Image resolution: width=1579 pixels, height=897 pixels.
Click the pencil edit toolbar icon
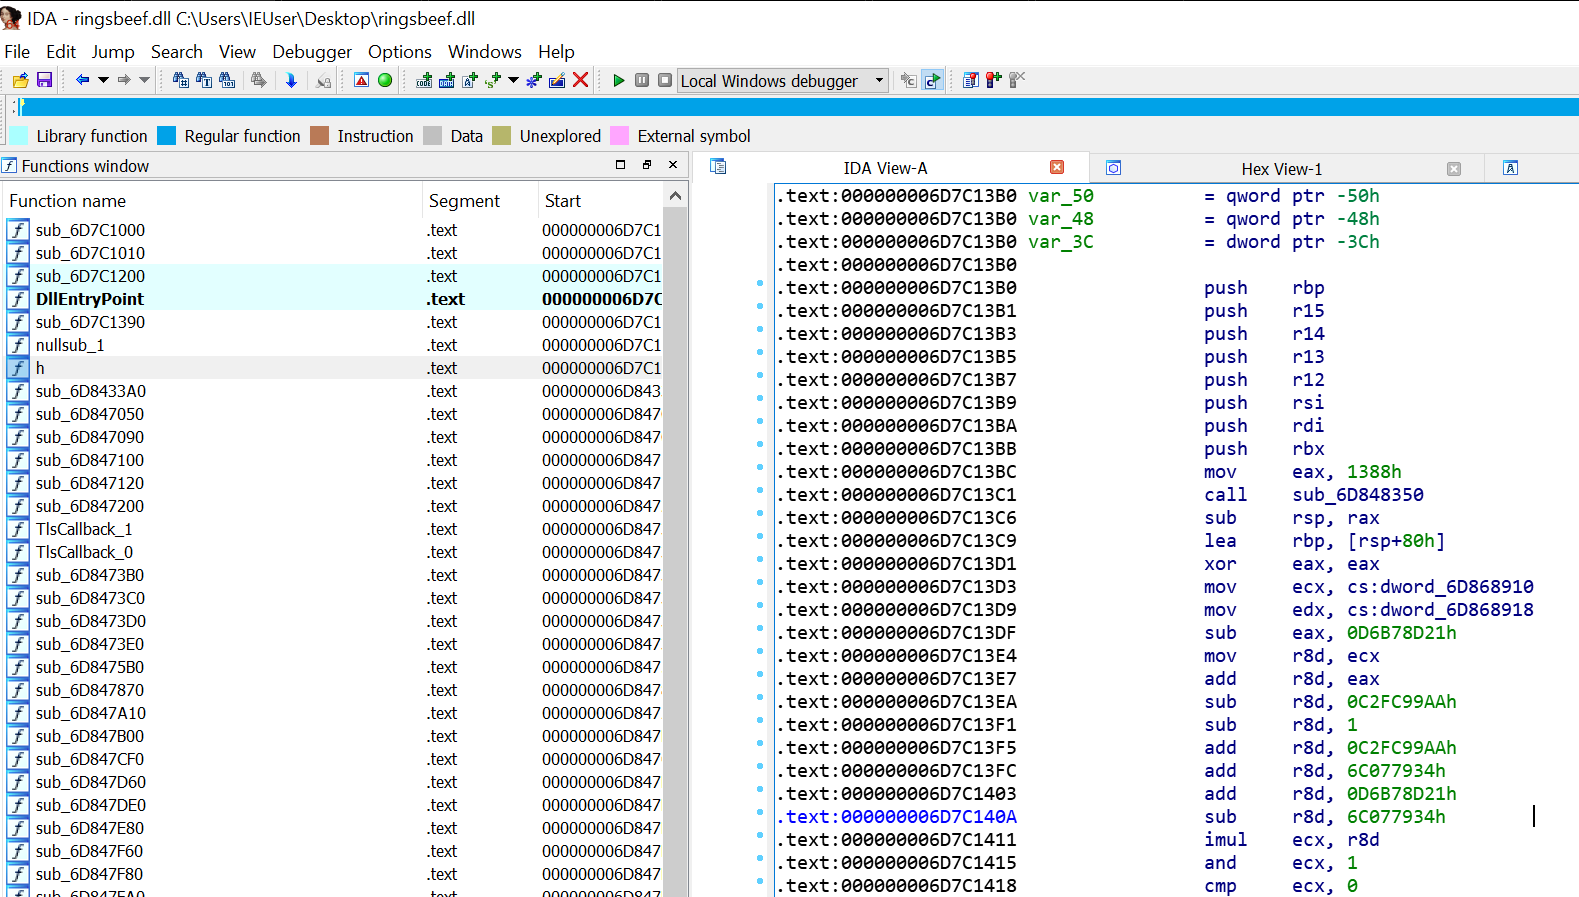pos(557,80)
